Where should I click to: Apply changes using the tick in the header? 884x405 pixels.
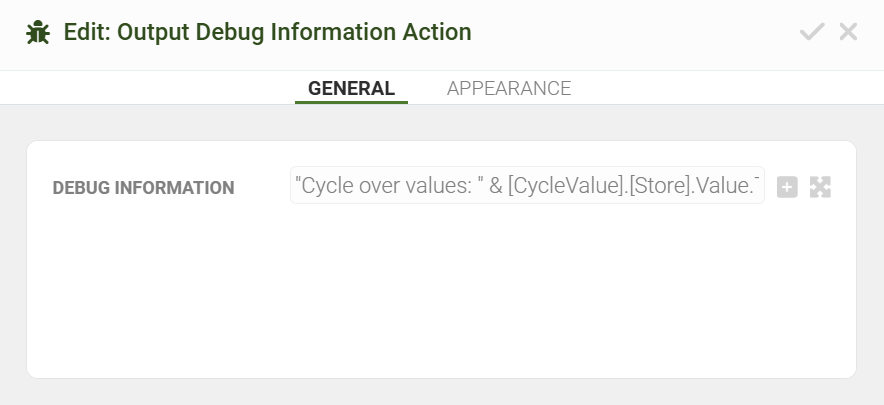pyautogui.click(x=812, y=32)
